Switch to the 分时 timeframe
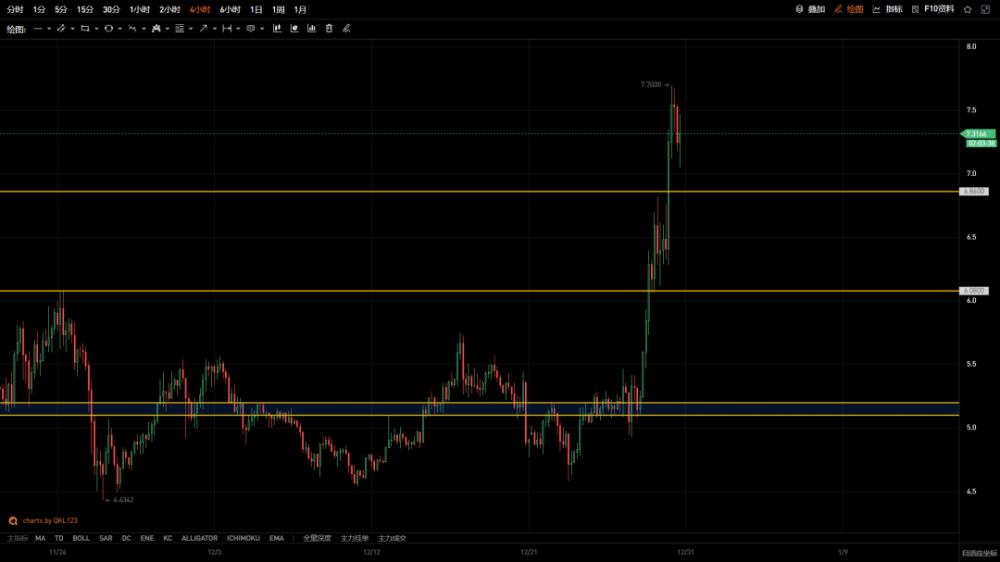Screen dimensions: 1000x562 point(15,10)
